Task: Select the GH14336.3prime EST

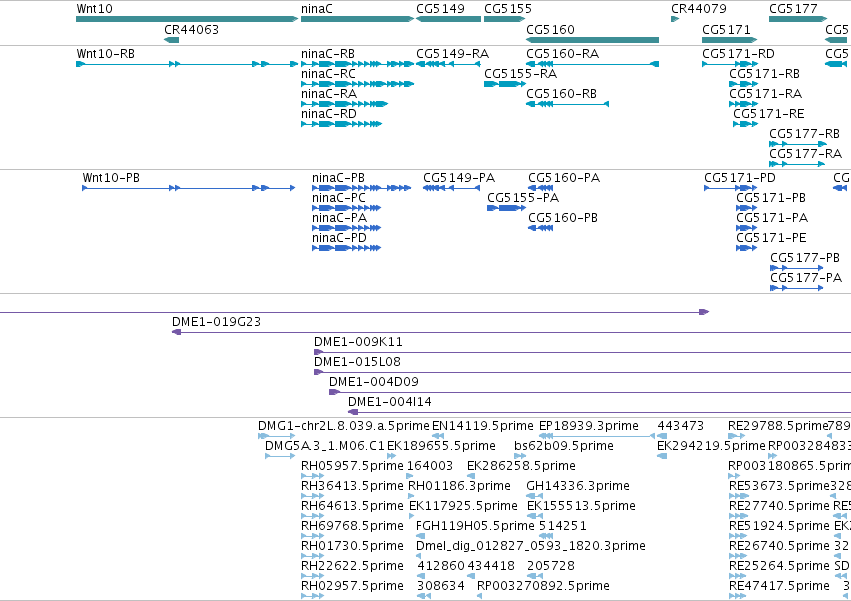Action: pos(535,496)
